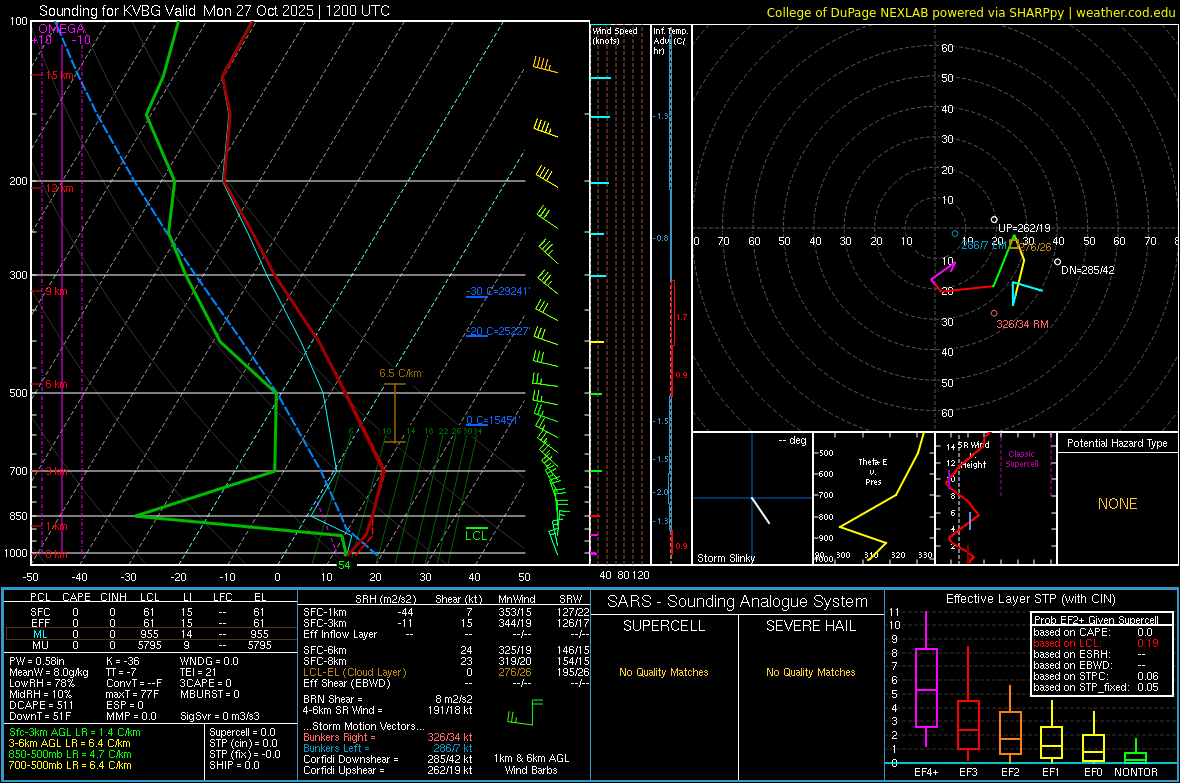Image resolution: width=1180 pixels, height=783 pixels.
Task: Click the Bunkers Left = 286/7 kt line
Action: (x=388, y=748)
